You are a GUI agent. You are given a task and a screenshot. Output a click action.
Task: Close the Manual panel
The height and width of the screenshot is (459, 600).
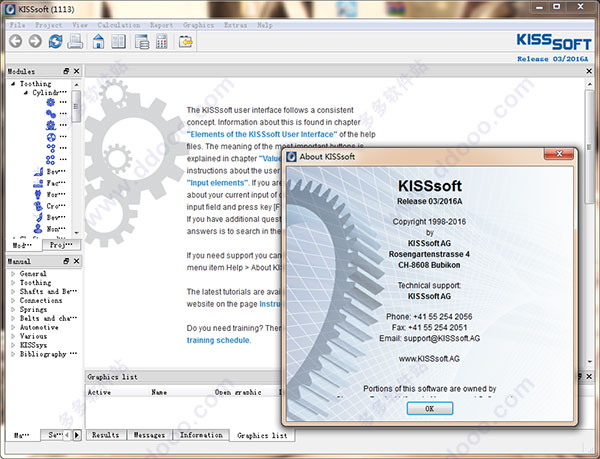(77, 261)
